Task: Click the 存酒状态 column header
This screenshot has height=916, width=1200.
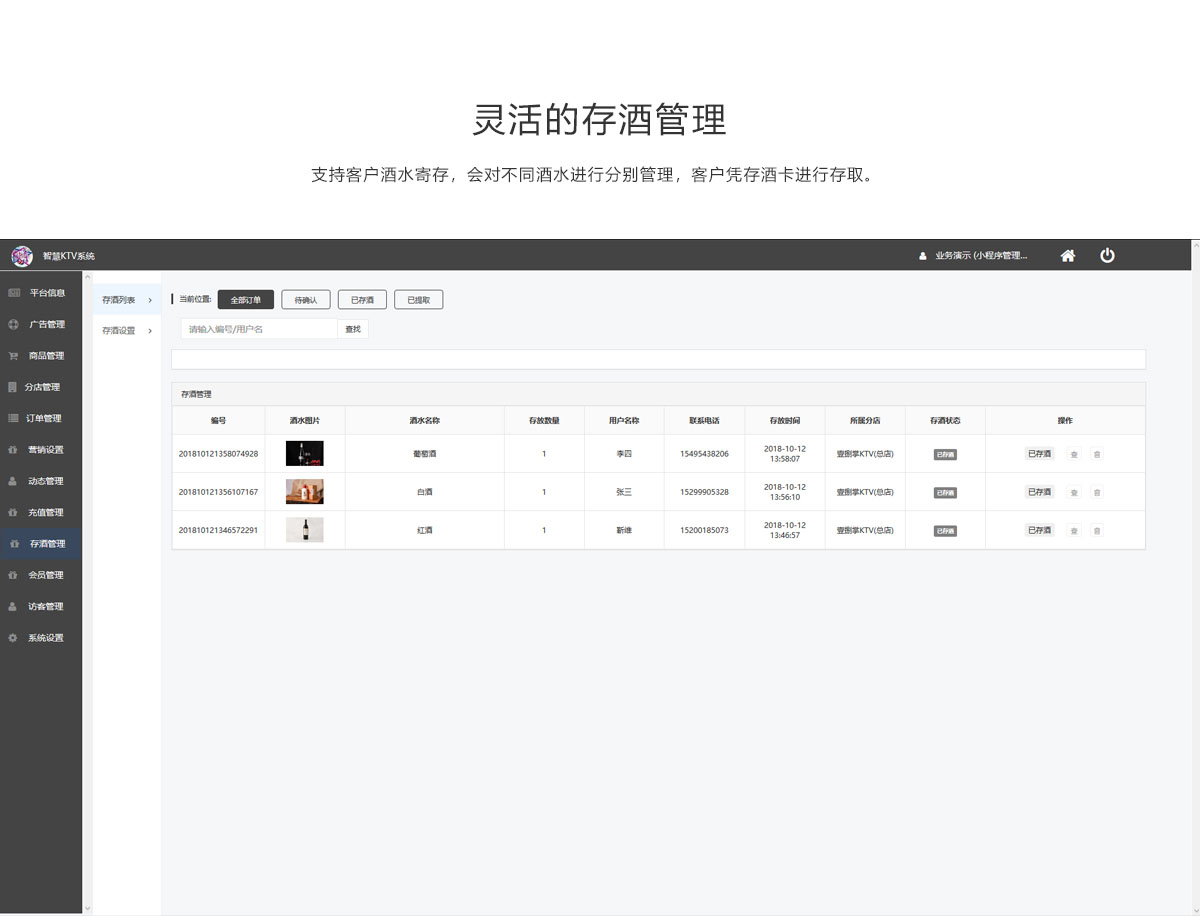Action: [x=945, y=421]
